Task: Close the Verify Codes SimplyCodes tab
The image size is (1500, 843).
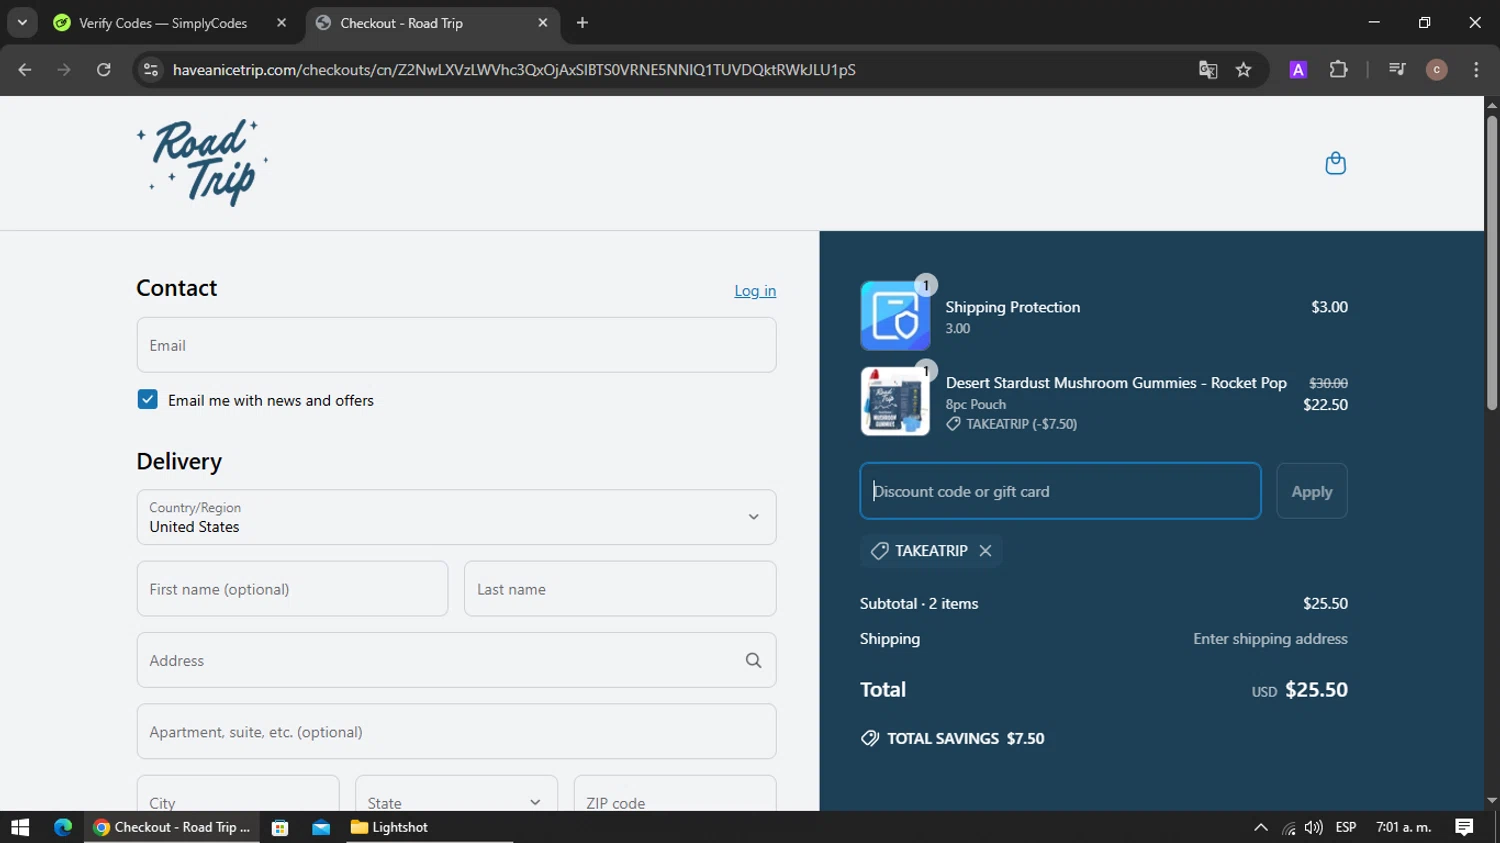Action: pos(281,22)
